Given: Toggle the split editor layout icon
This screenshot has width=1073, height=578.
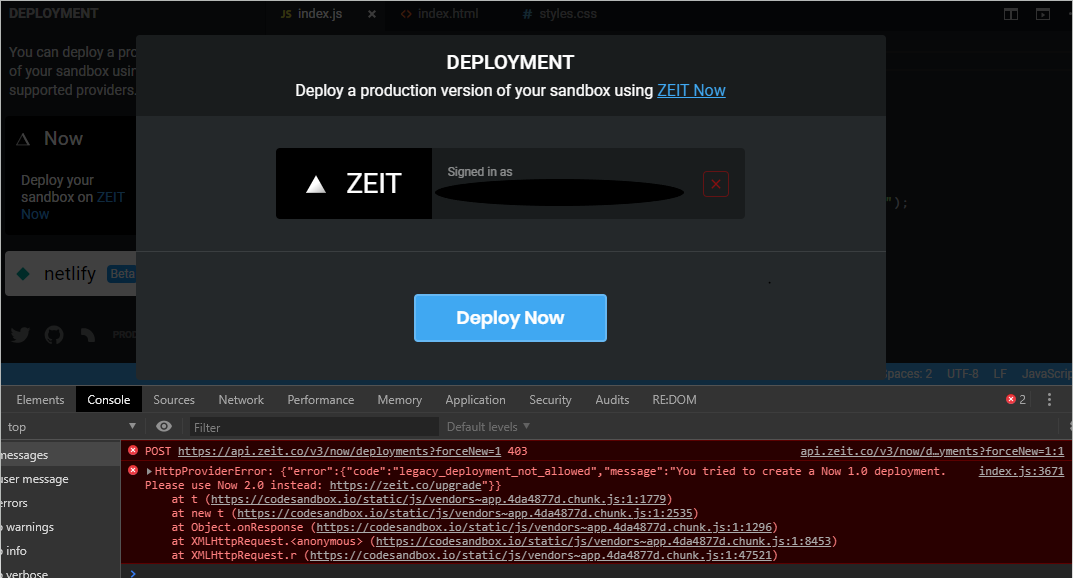Looking at the screenshot, I should point(1011,14).
